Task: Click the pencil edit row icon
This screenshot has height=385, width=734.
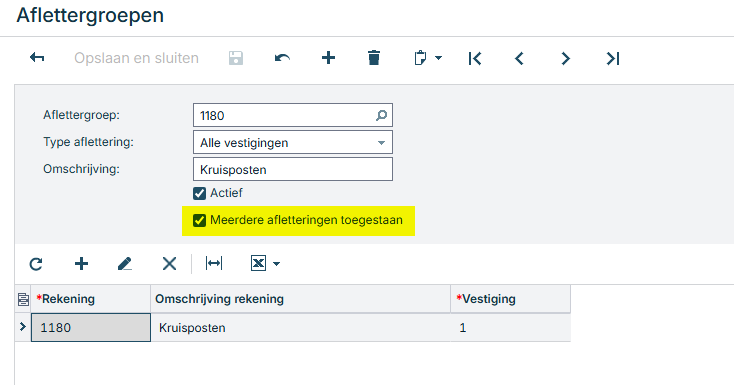Action: tap(125, 264)
